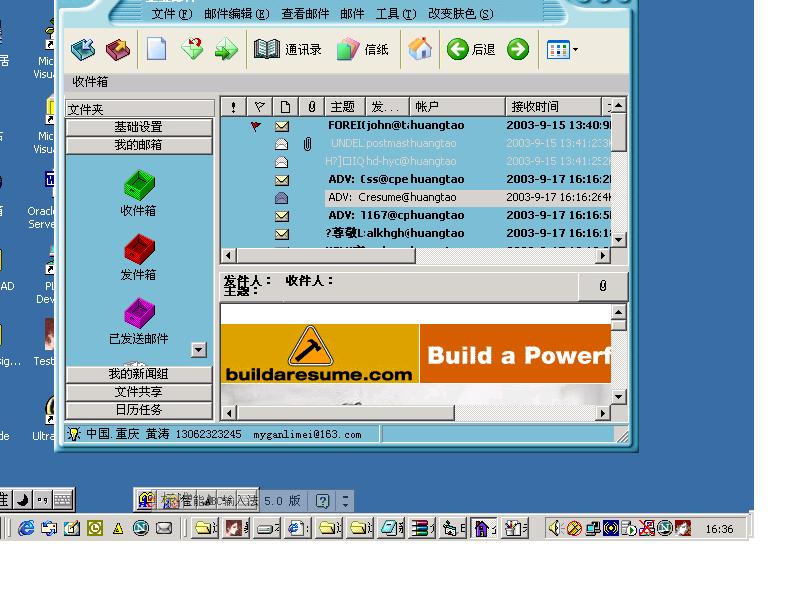This screenshot has height=600, width=800.
Task: Compose a new message via the blank page icon
Action: click(157, 48)
